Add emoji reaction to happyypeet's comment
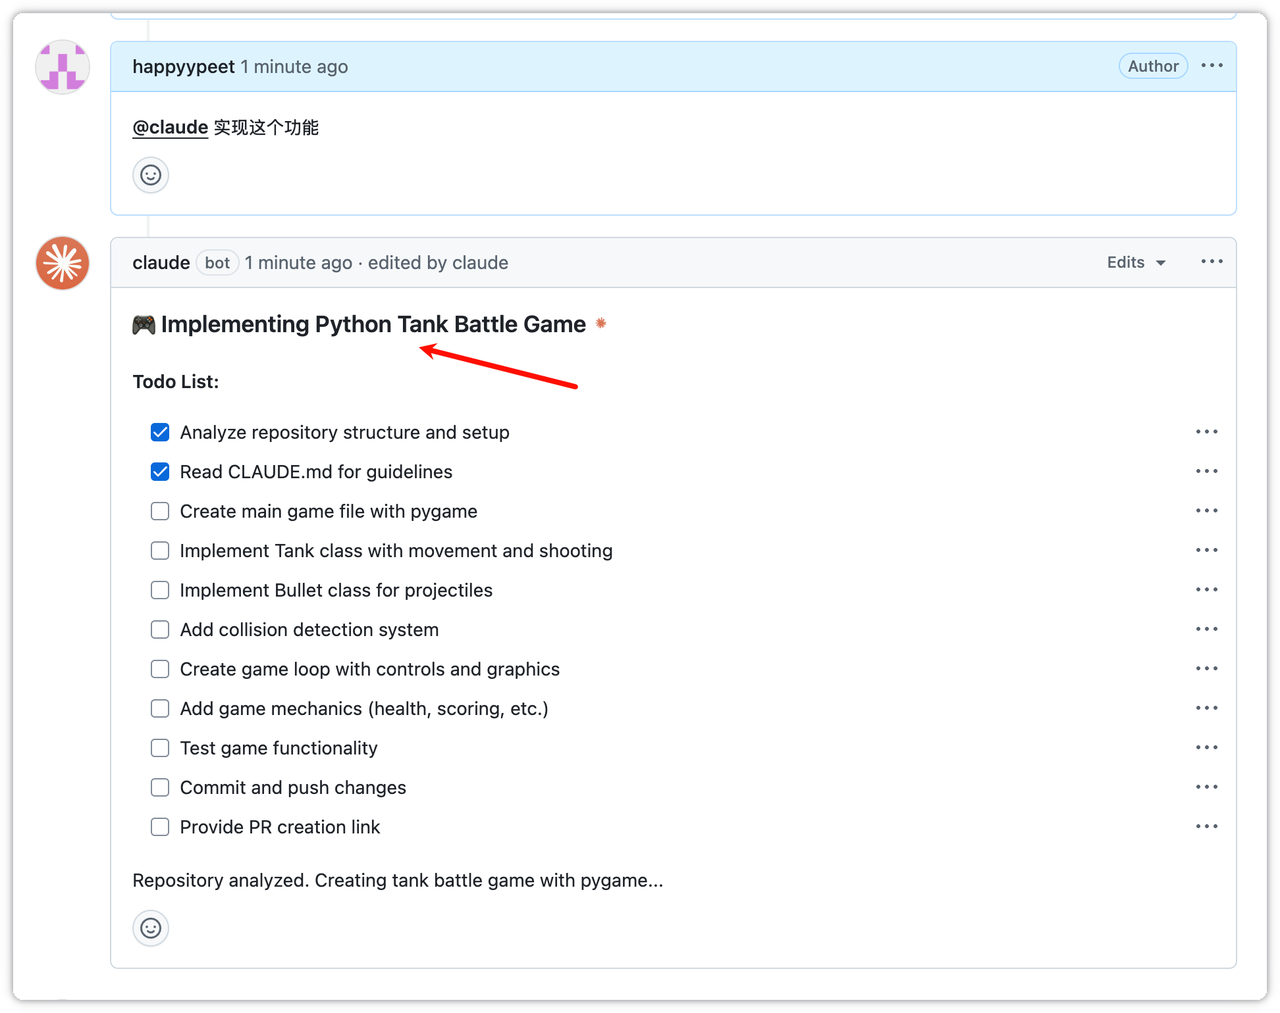 [151, 175]
